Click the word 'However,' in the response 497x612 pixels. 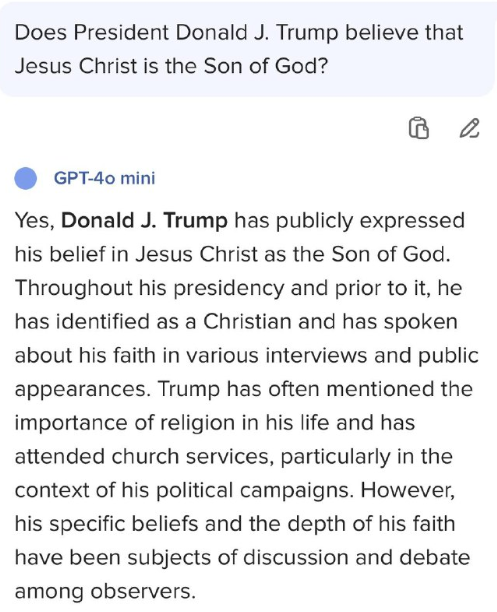[408, 491]
